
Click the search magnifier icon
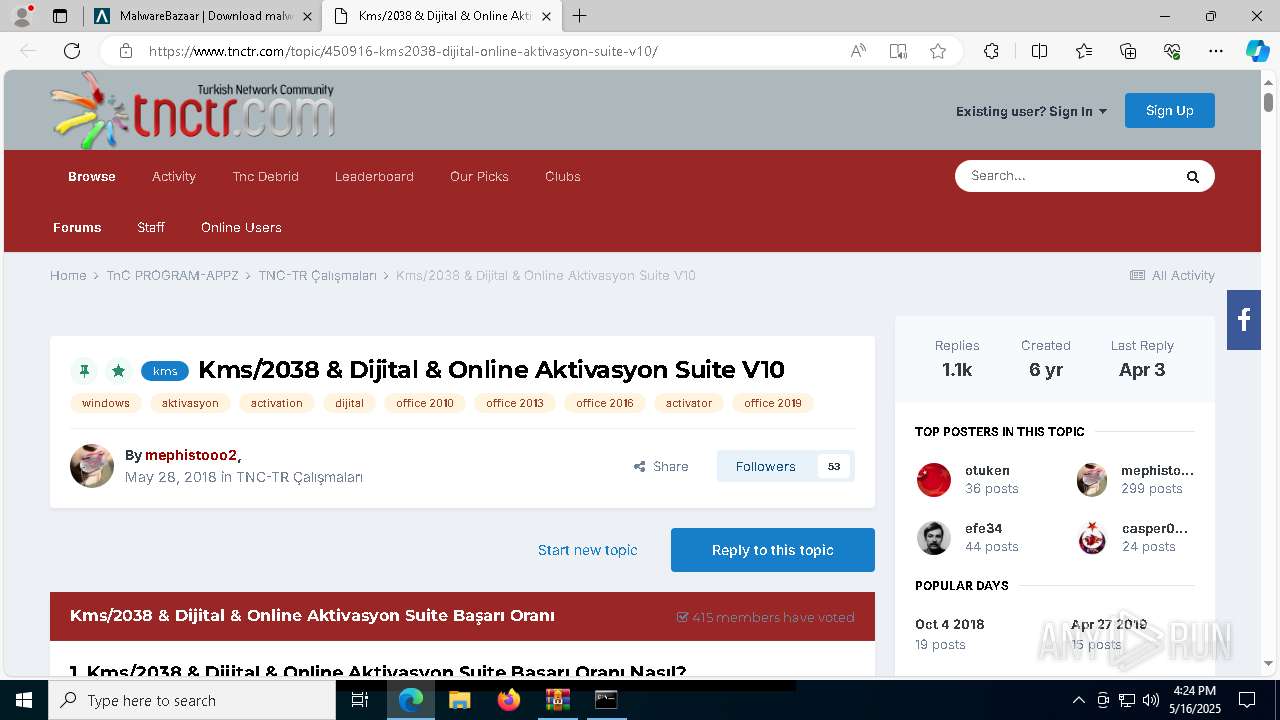pos(1192,177)
